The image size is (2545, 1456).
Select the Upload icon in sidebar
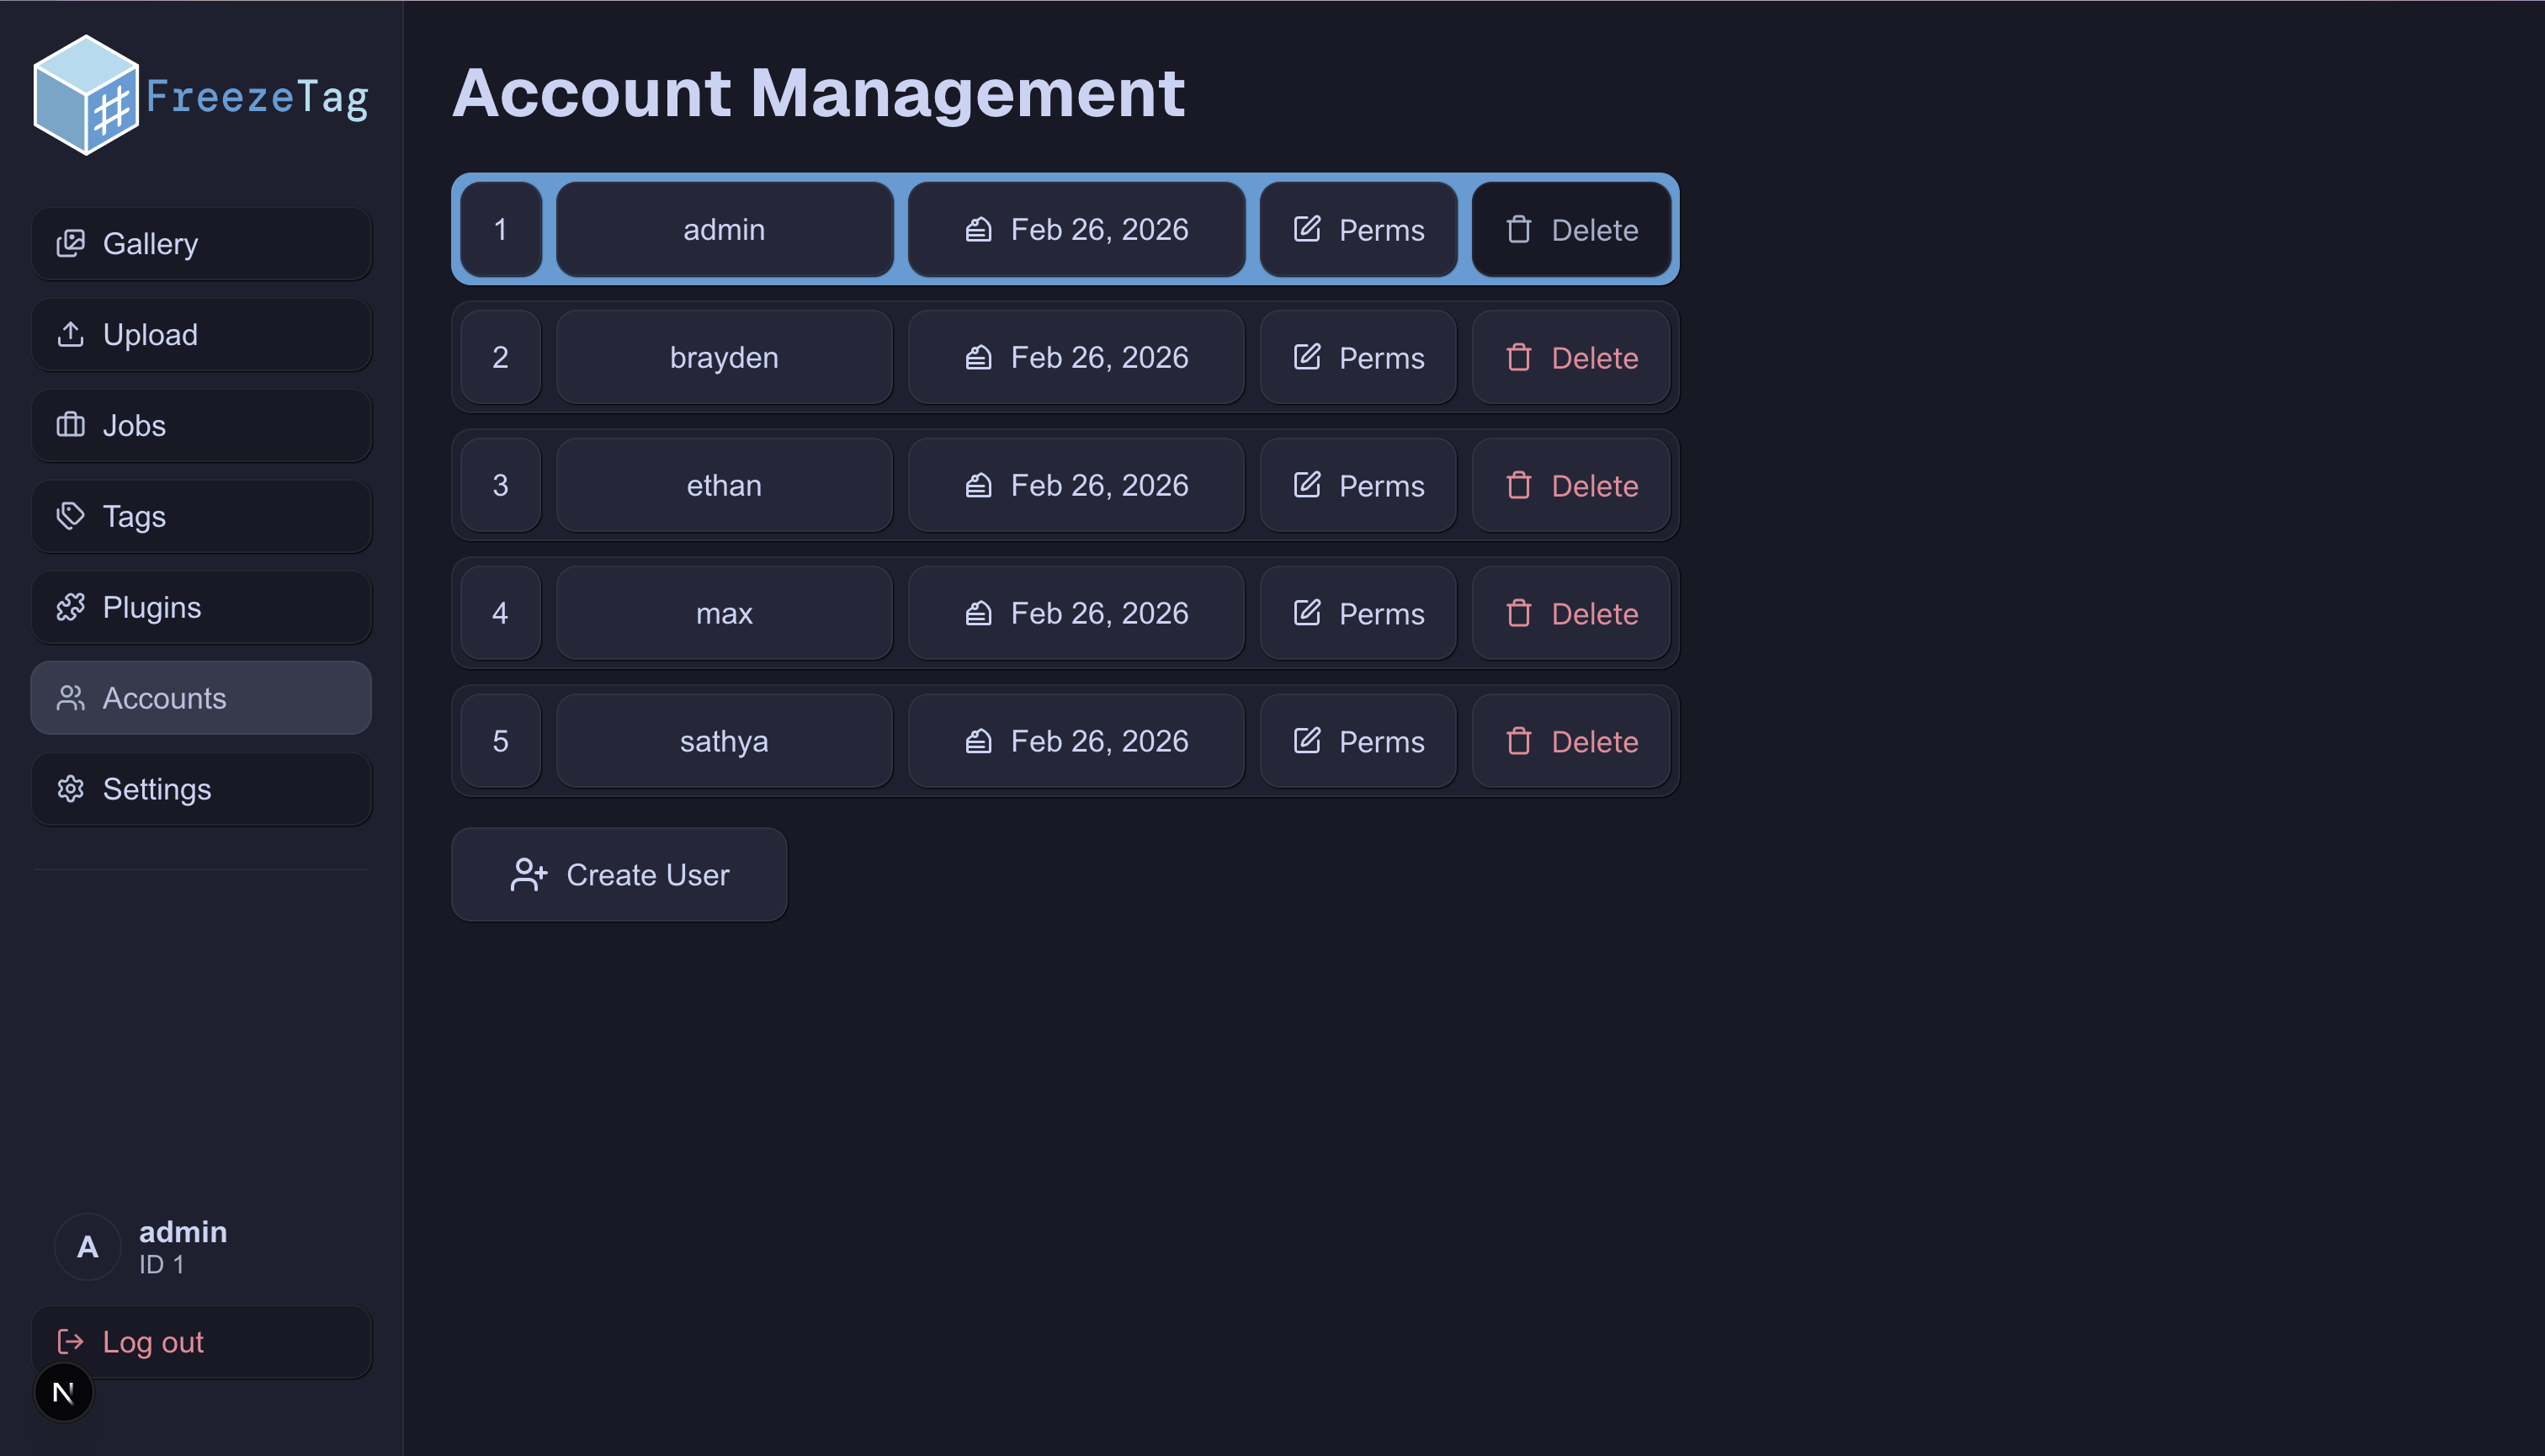pos(71,334)
